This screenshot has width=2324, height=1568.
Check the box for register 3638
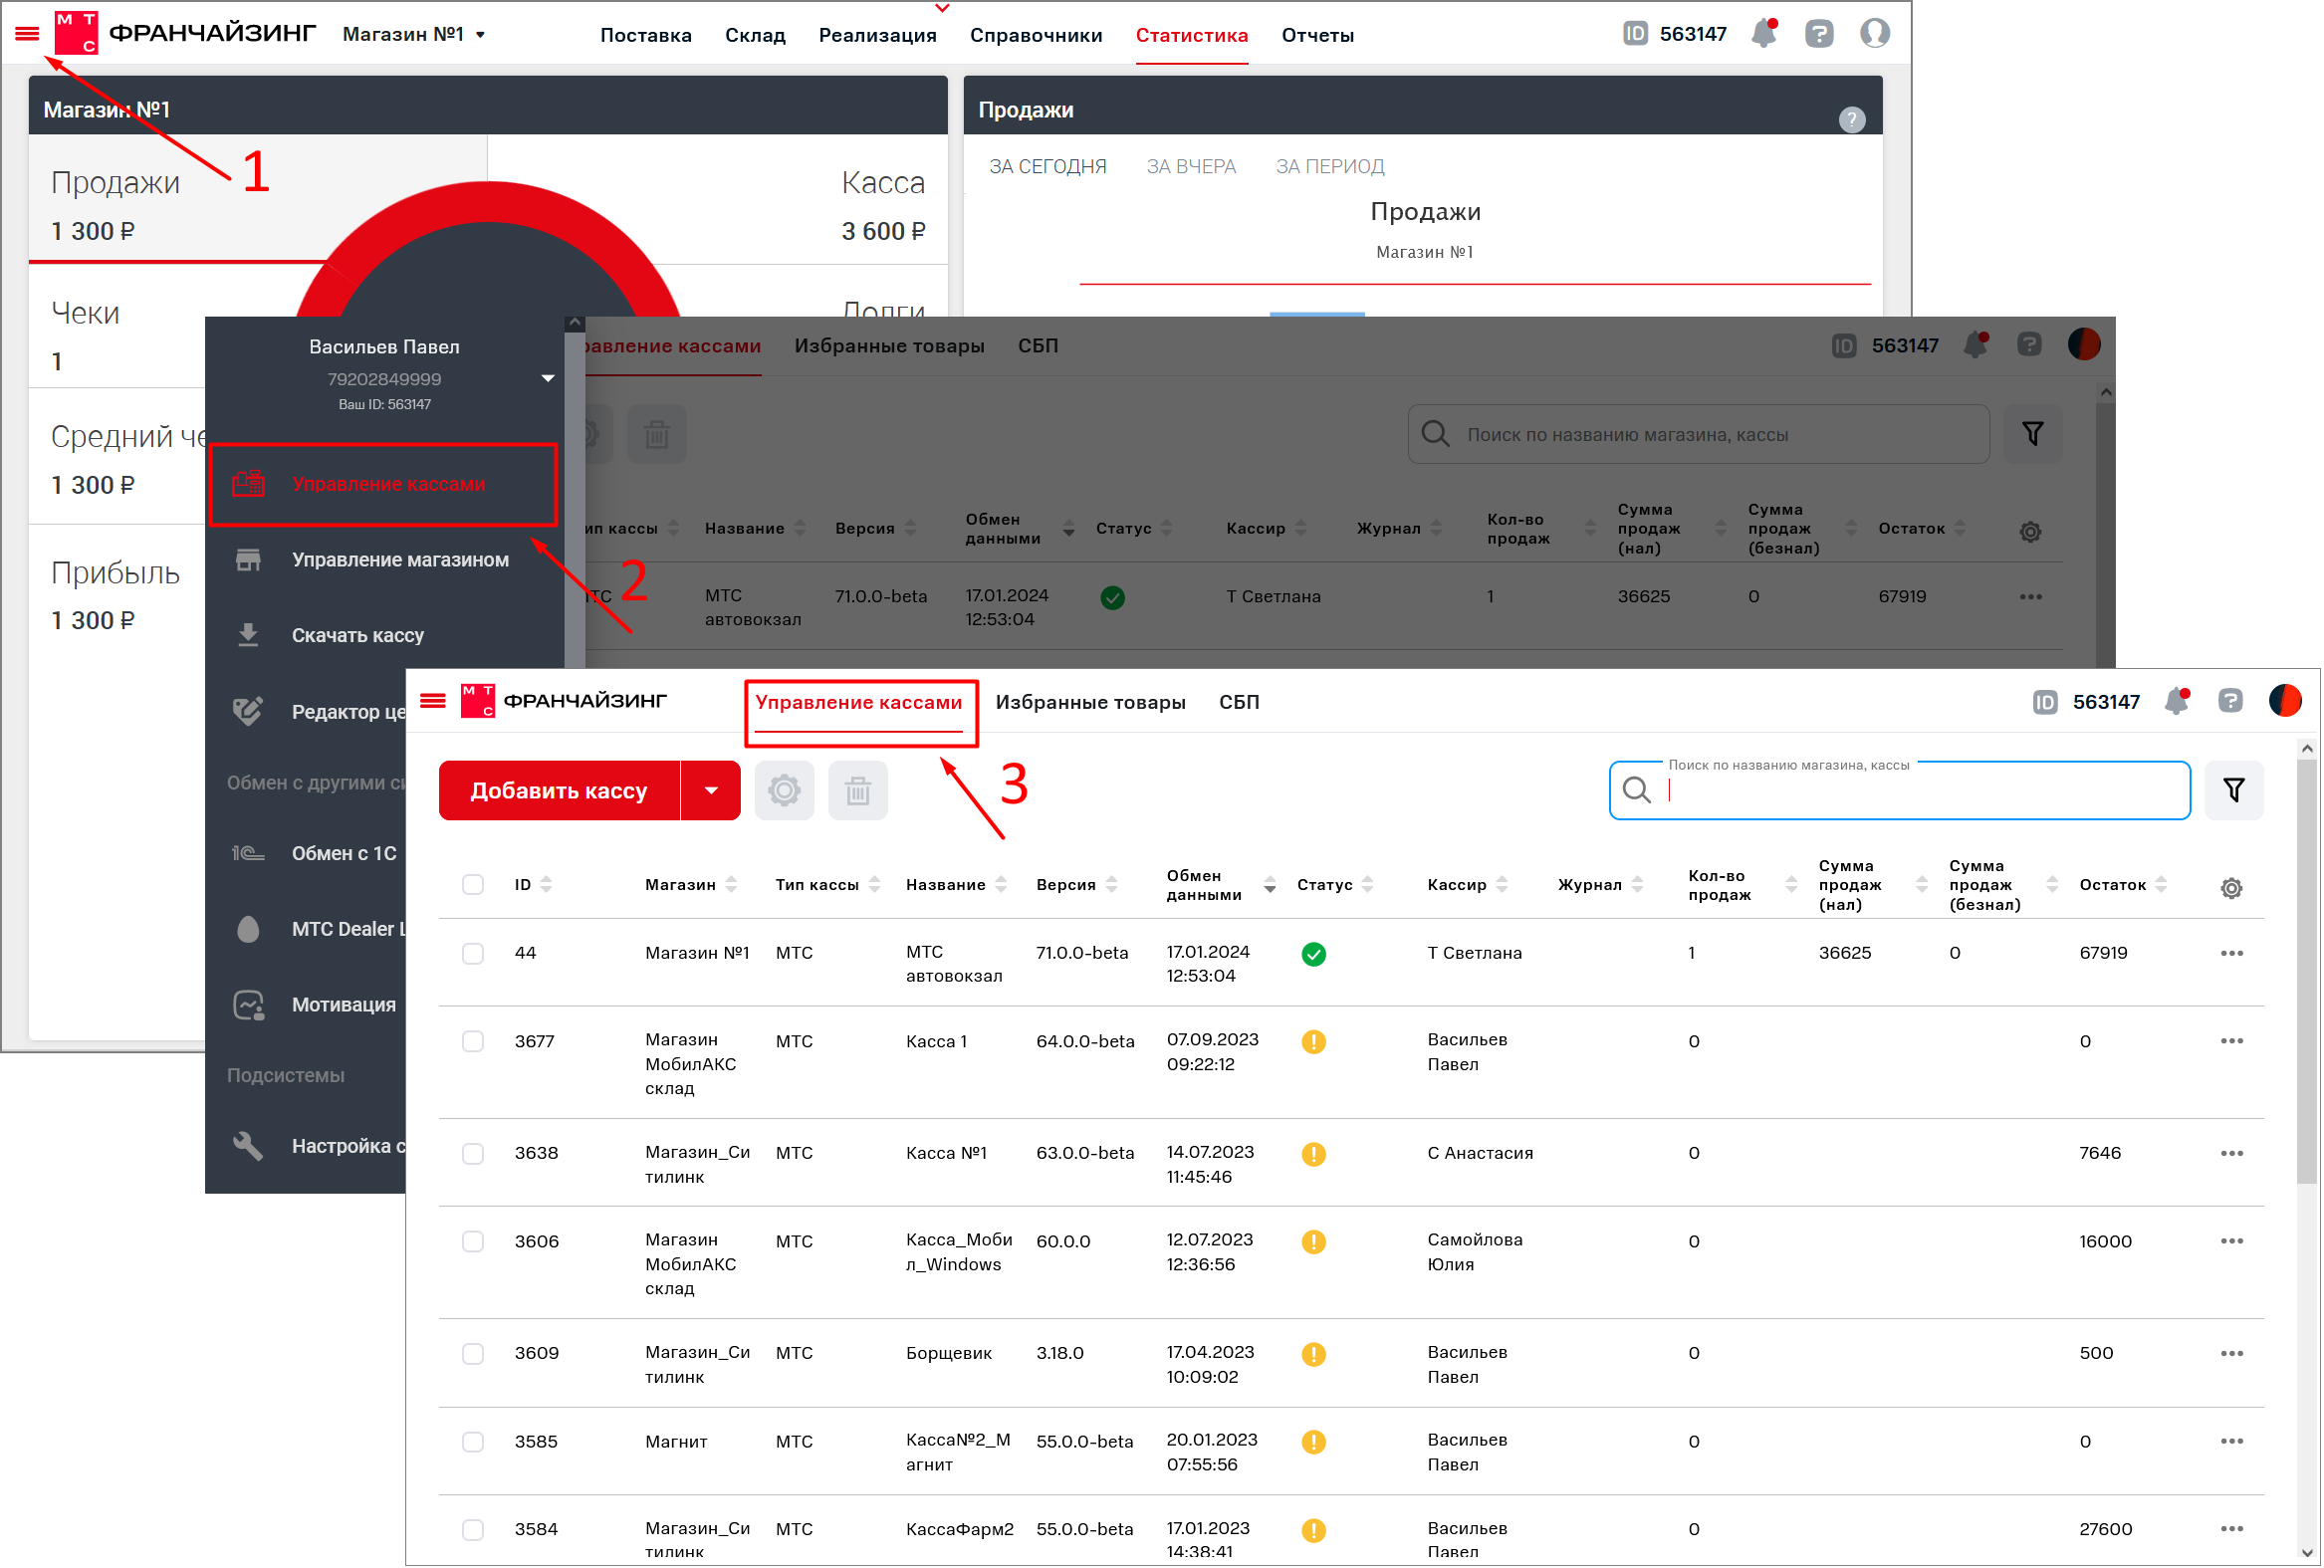click(x=474, y=1155)
